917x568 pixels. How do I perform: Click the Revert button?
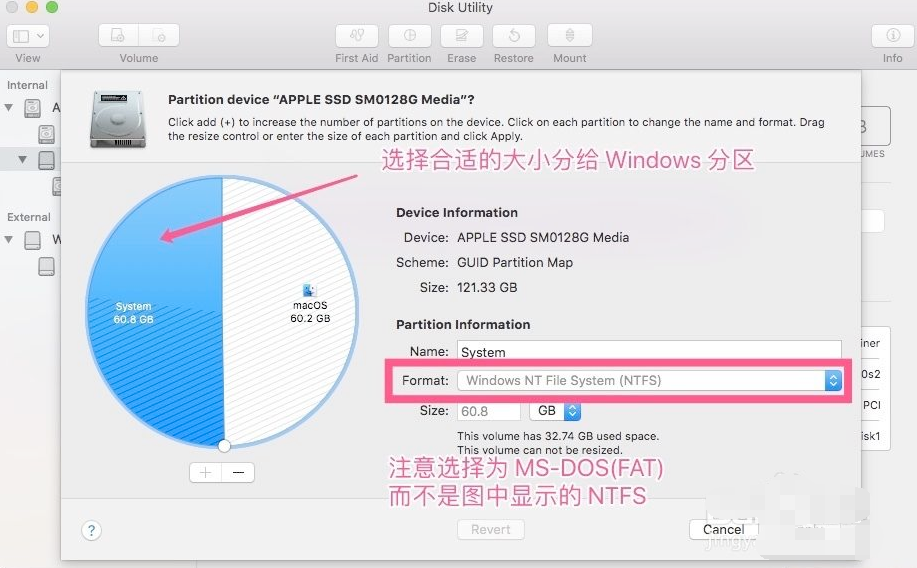coord(491,530)
